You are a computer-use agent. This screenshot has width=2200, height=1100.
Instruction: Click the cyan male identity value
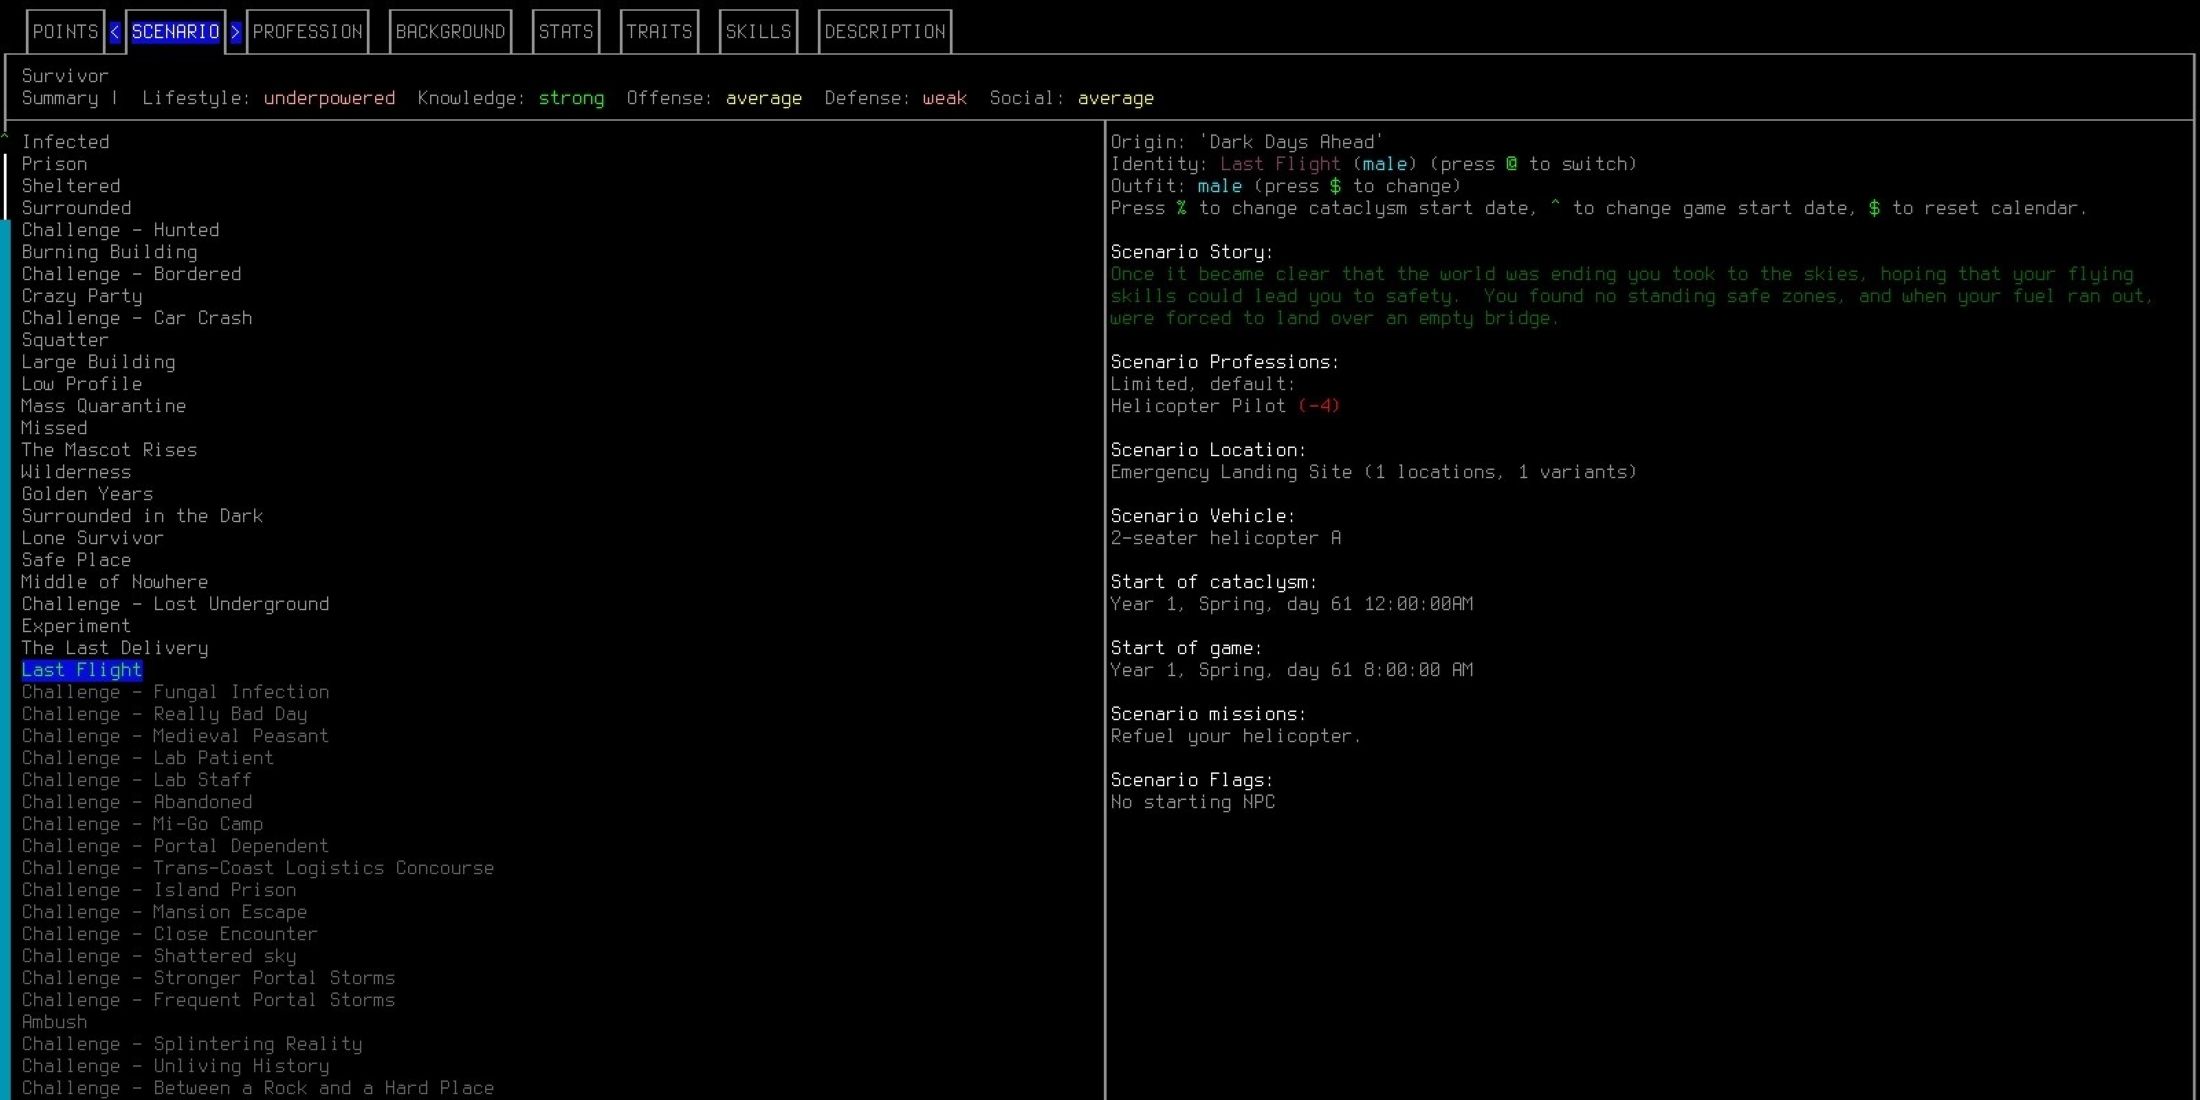pos(1385,164)
